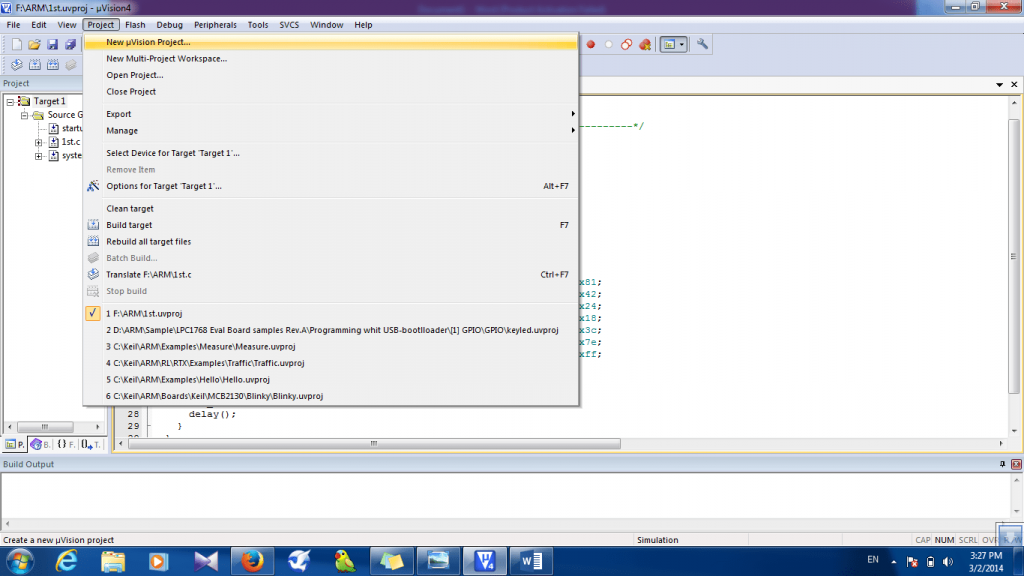
Task: Choose New µVision Project menu item
Action: point(330,42)
